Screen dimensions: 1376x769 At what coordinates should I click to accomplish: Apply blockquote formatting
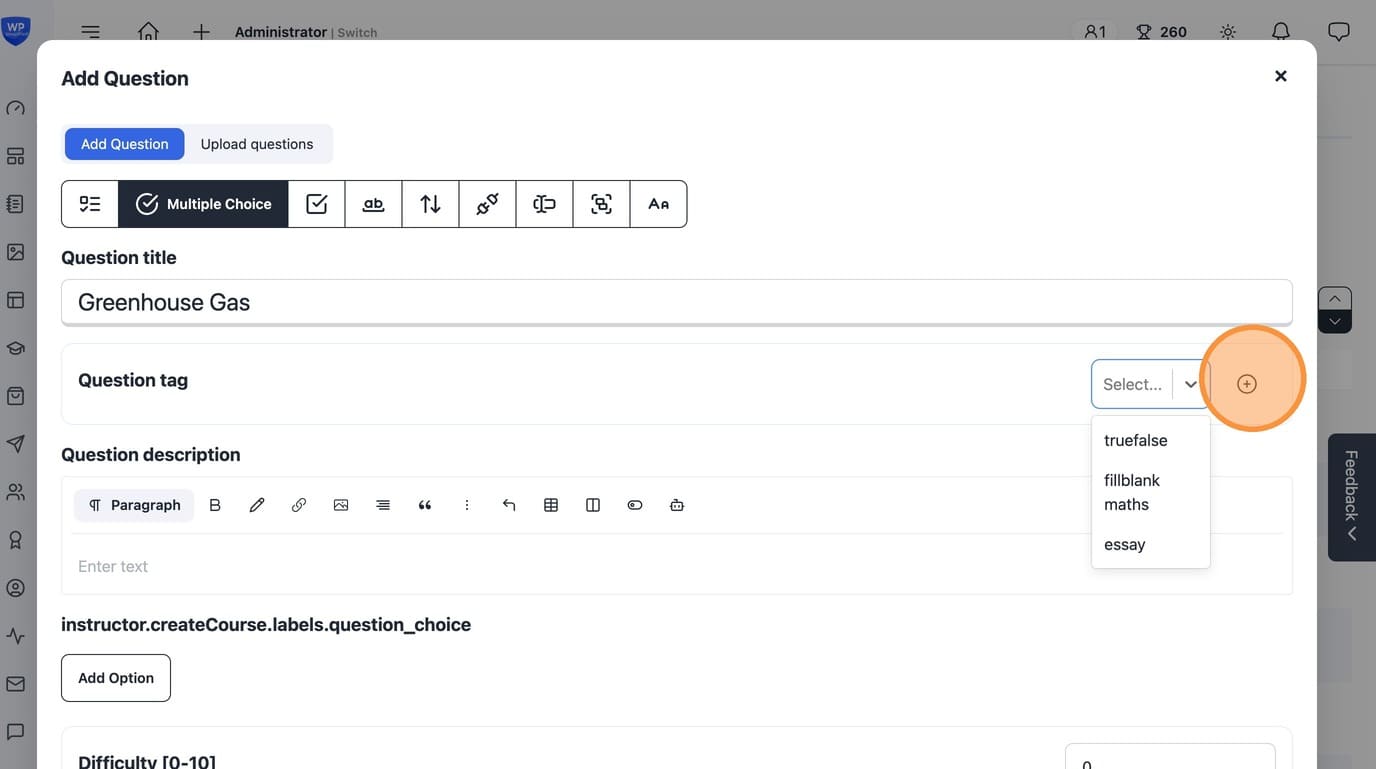(425, 505)
